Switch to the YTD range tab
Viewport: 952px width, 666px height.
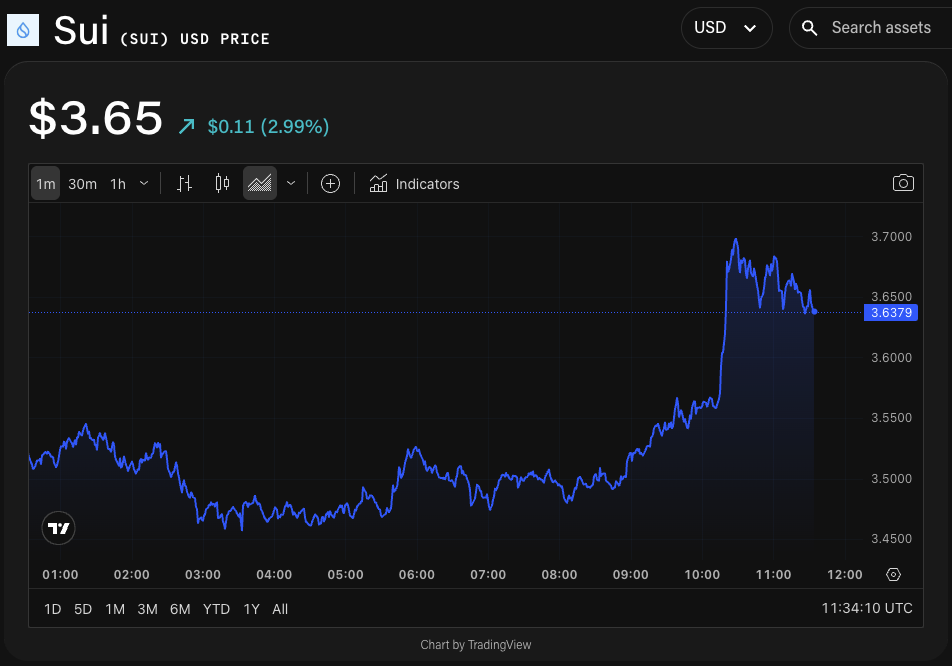coord(216,608)
